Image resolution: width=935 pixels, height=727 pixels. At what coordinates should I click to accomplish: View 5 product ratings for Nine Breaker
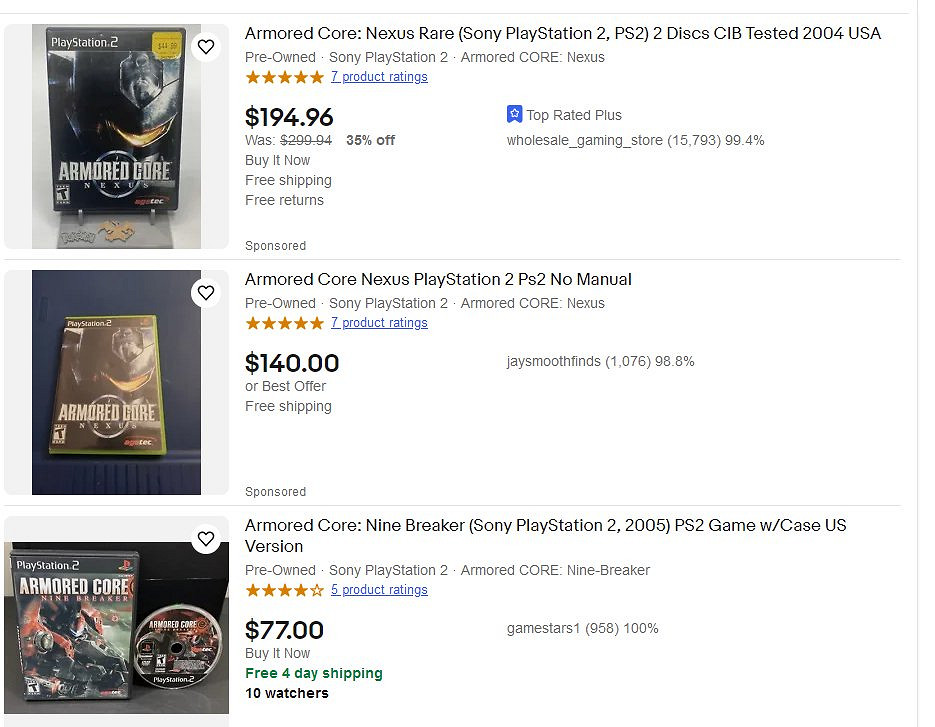click(379, 590)
